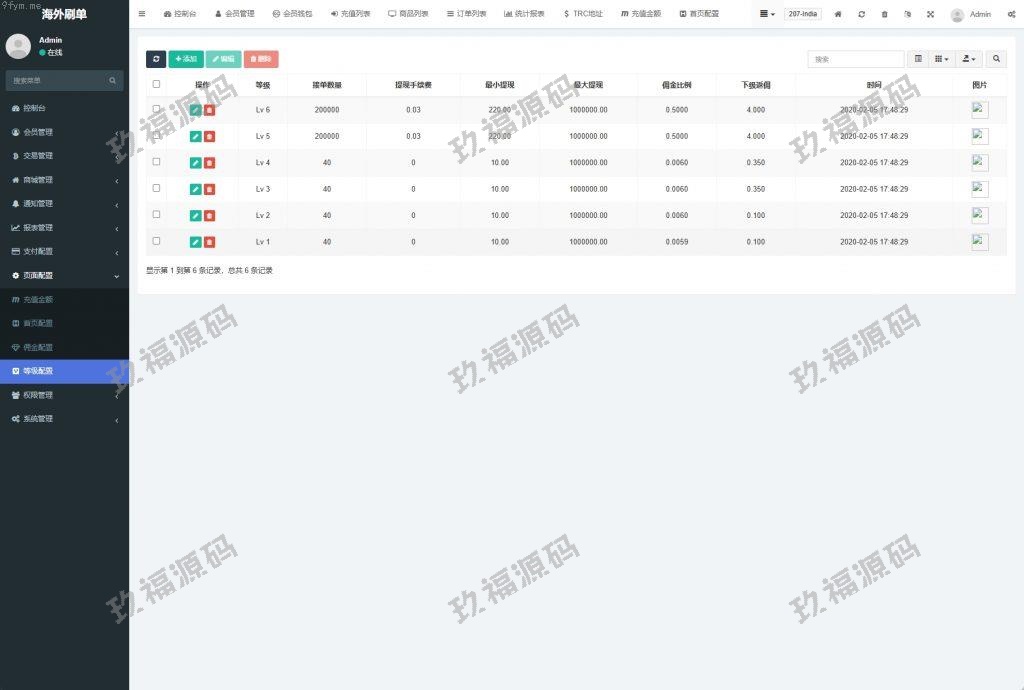Click the magnifier search icon right of the table toolbar
The image size is (1024, 690).
(x=997, y=59)
